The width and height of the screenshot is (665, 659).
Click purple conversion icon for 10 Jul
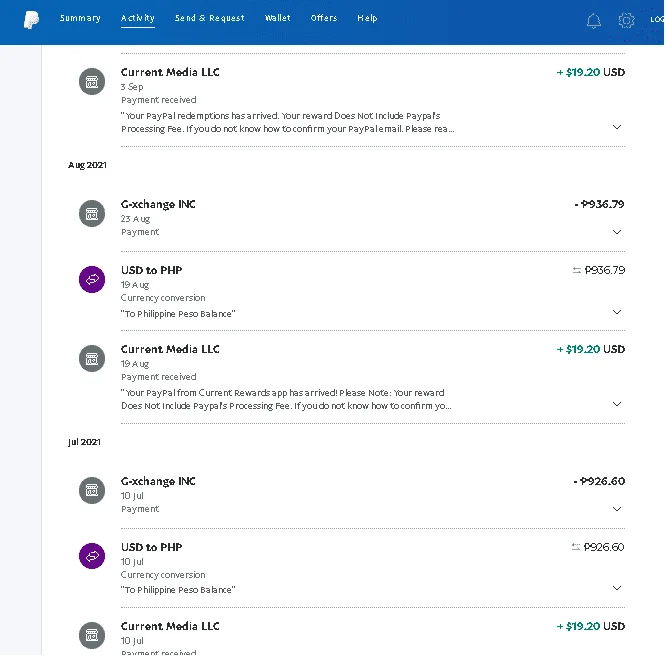pos(92,556)
